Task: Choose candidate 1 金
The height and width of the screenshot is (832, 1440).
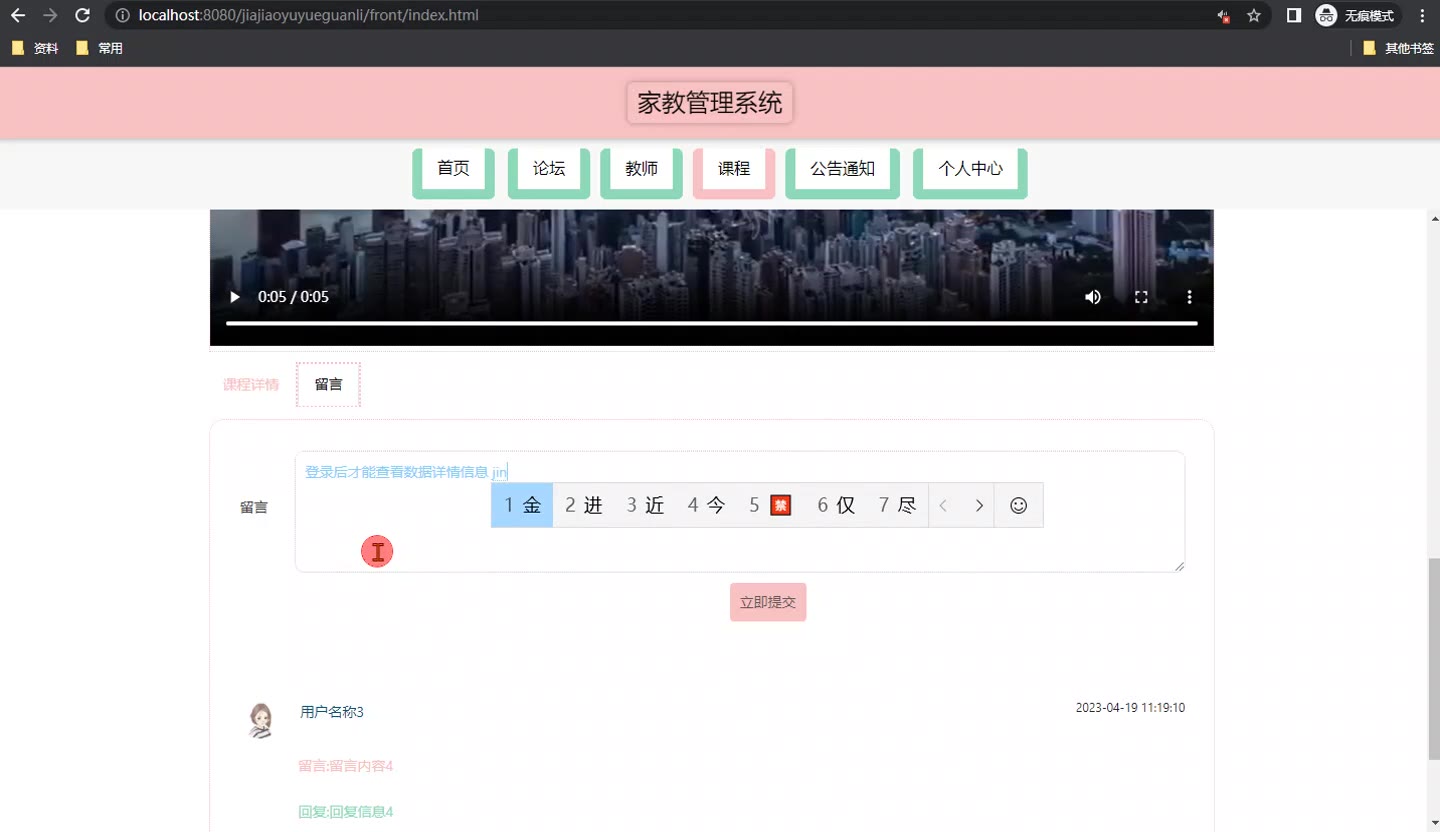Action: tap(522, 505)
